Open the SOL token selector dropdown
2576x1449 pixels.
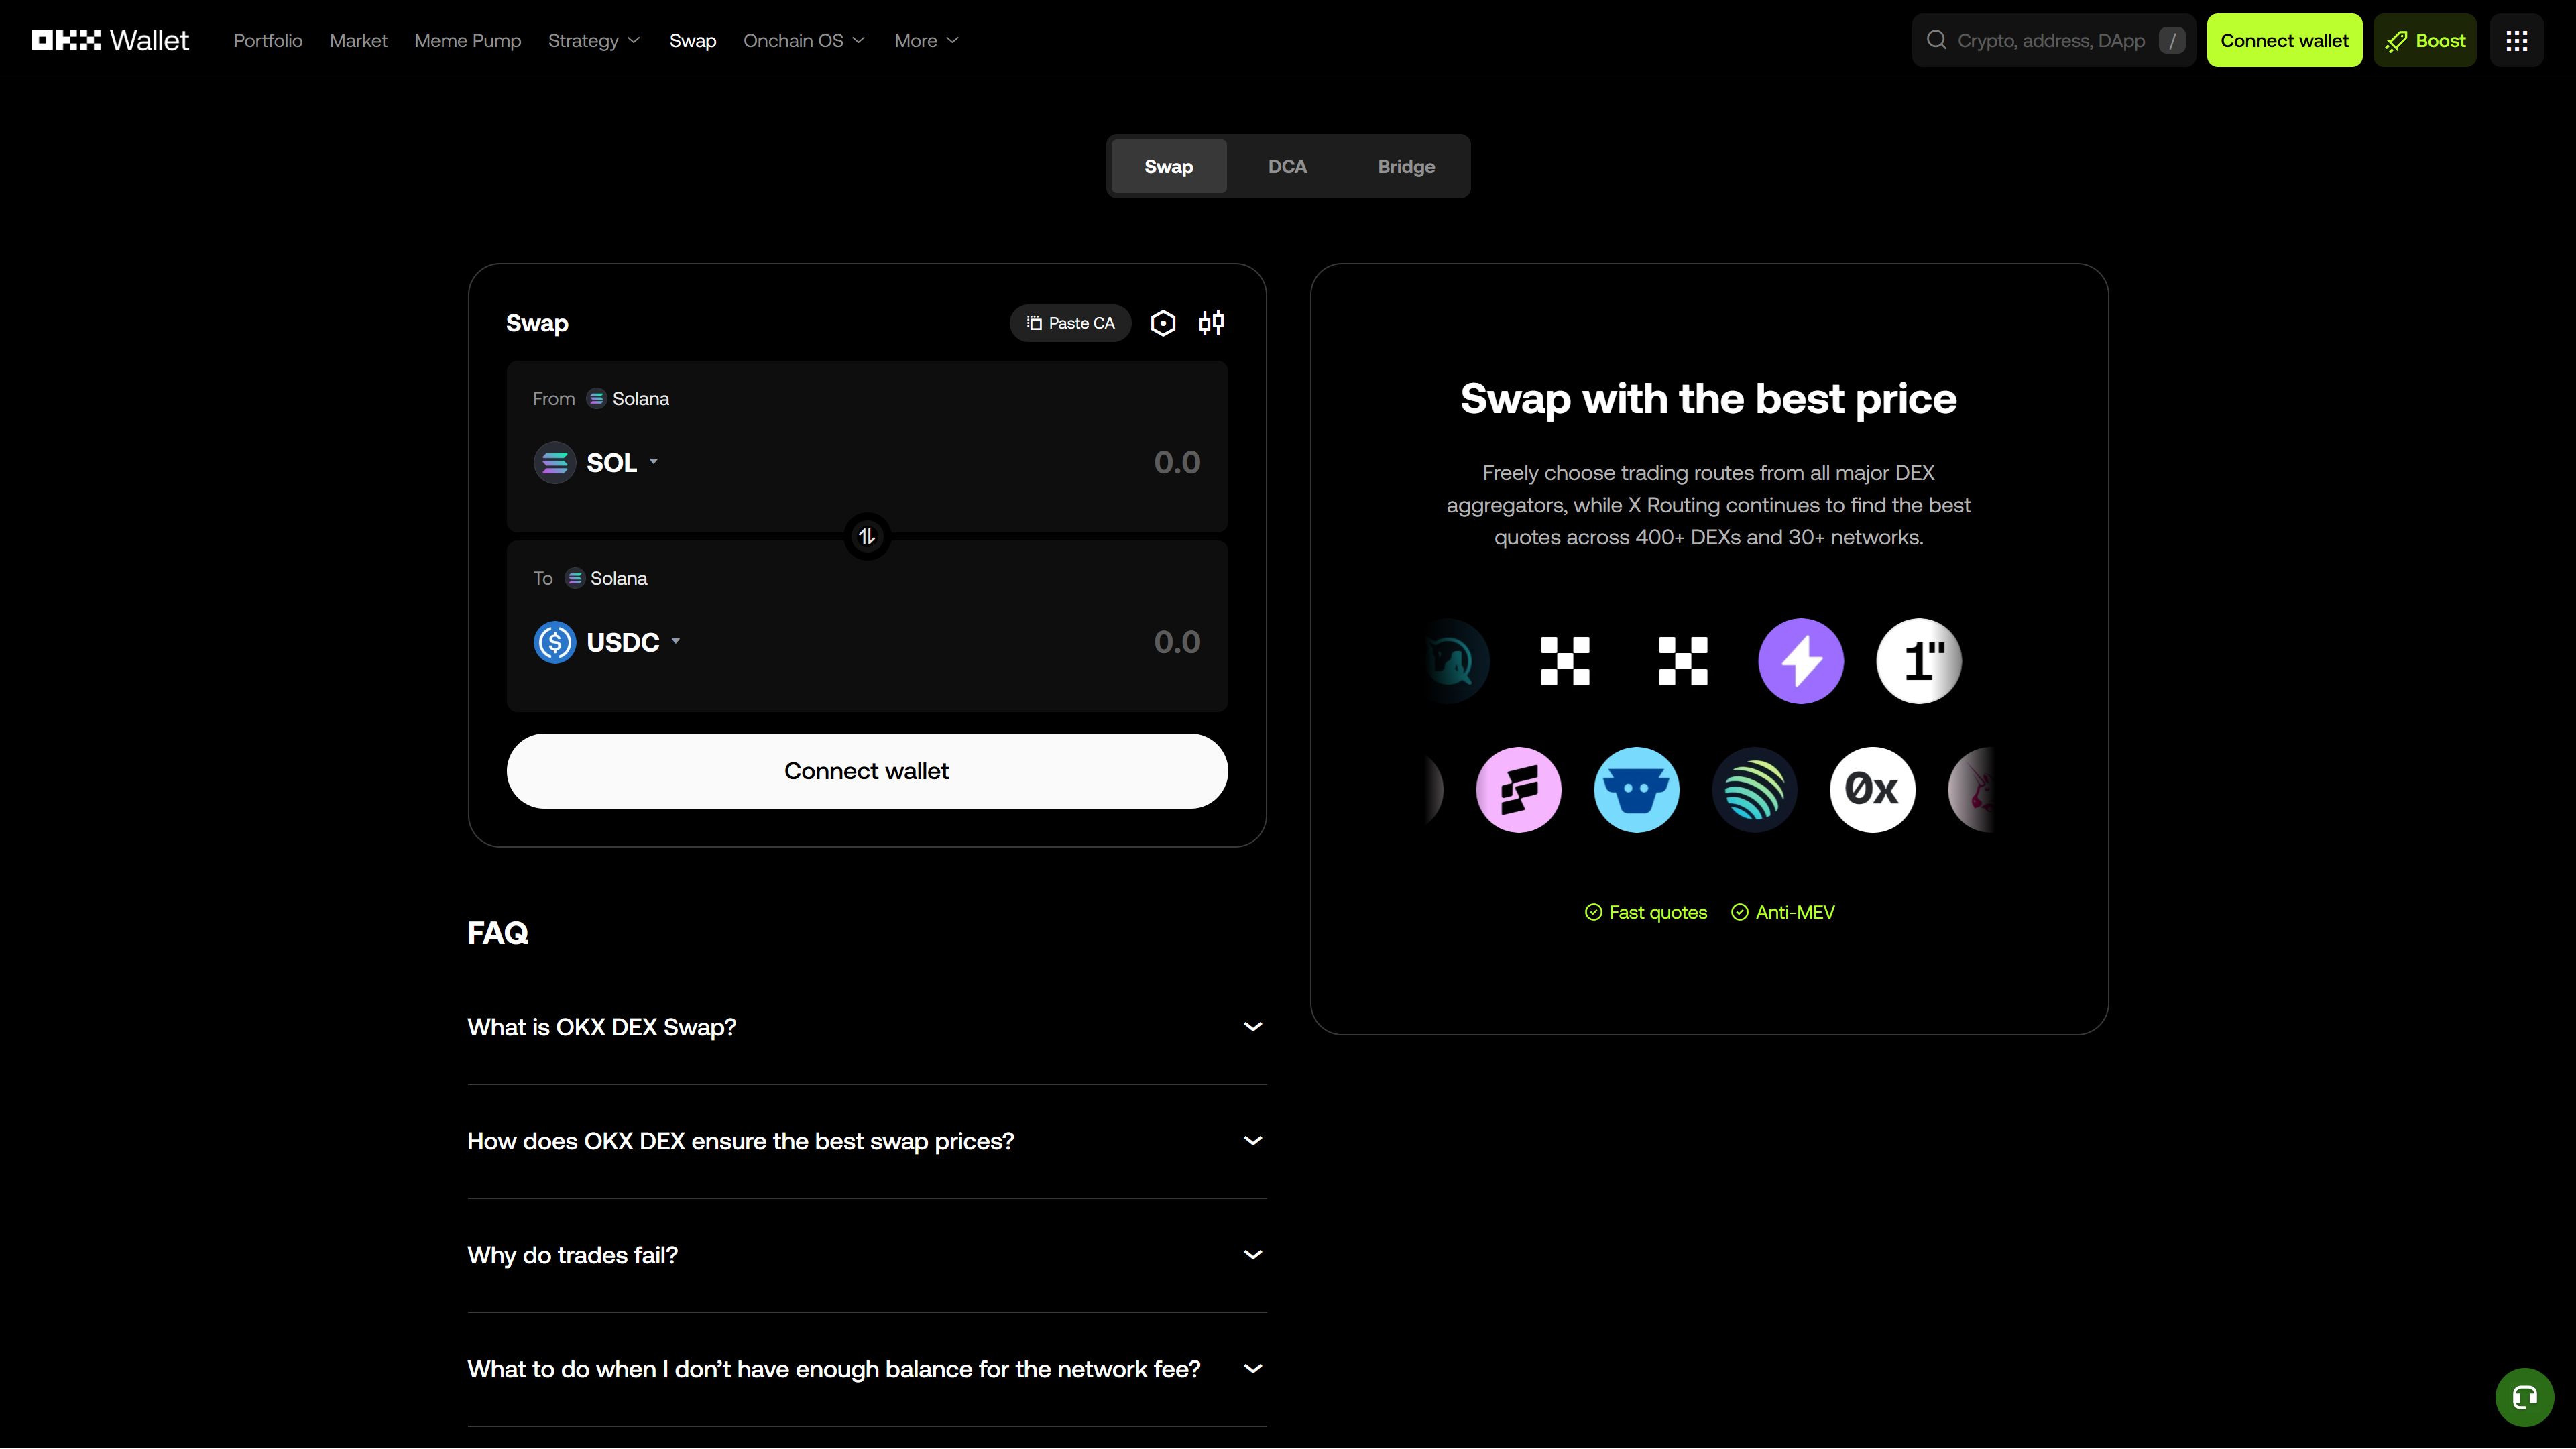click(x=597, y=463)
